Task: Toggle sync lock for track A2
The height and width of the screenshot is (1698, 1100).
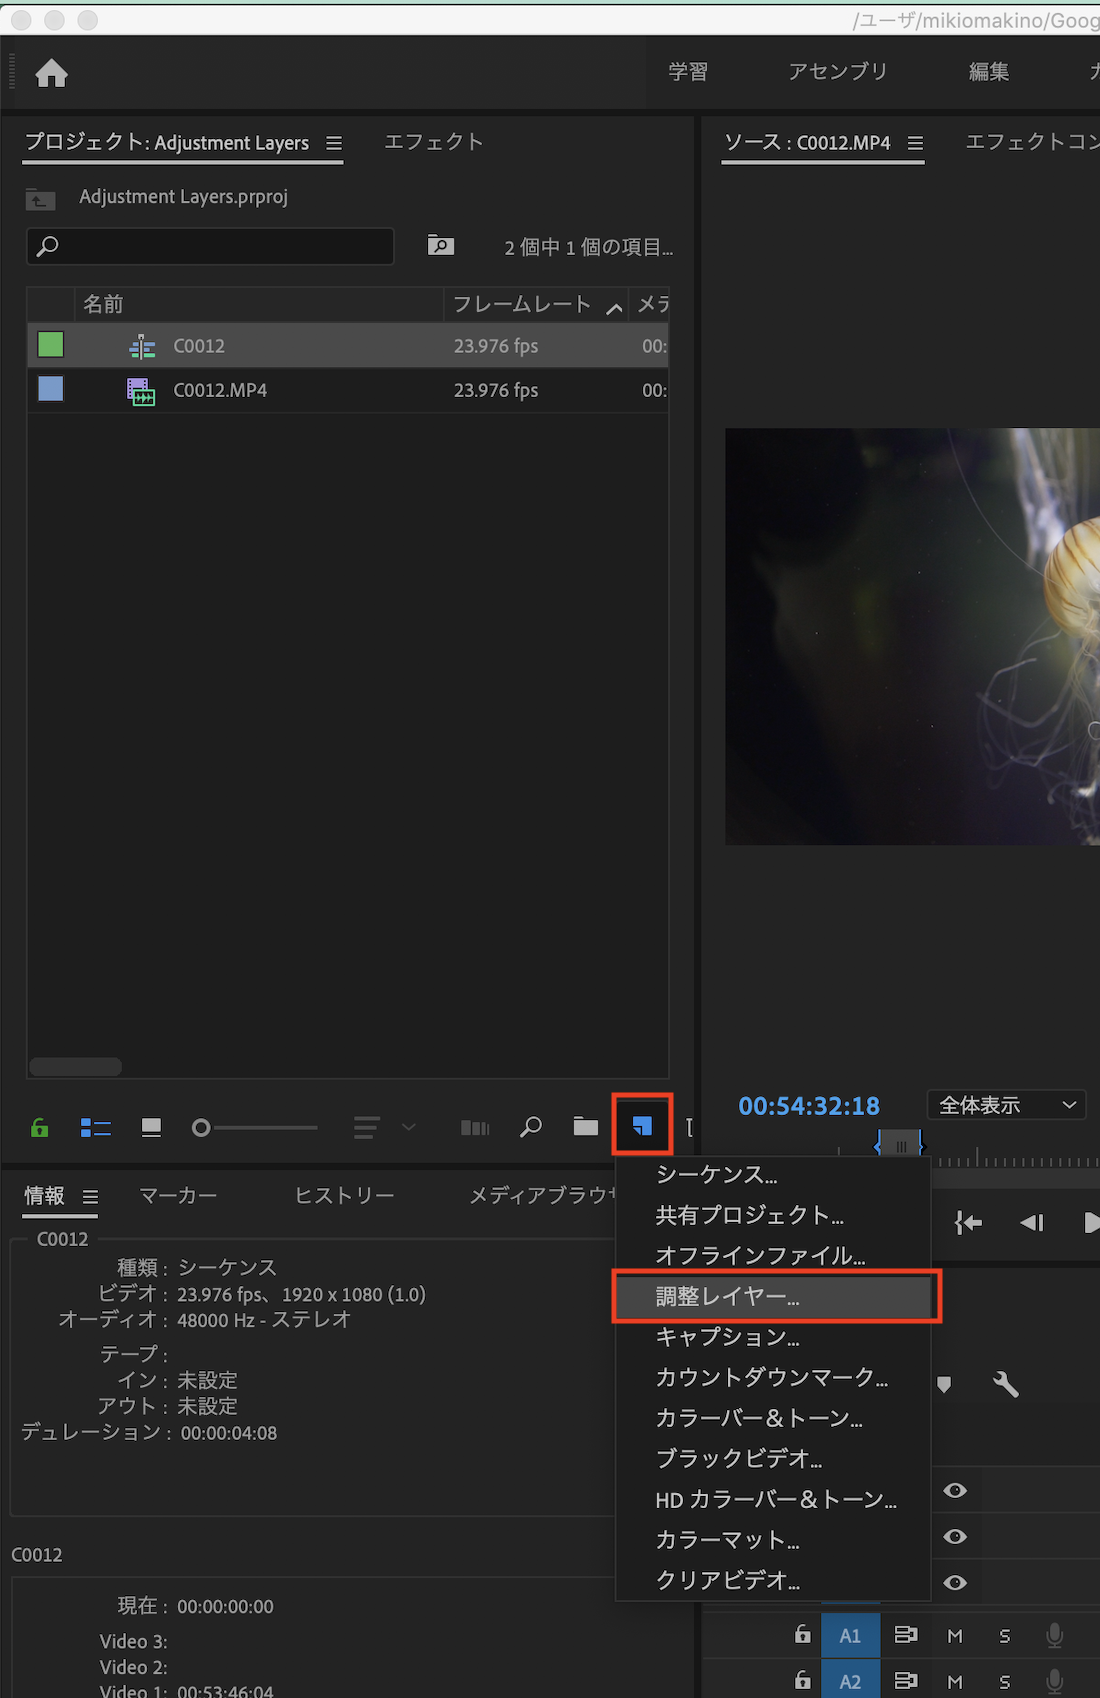Action: coord(906,1681)
